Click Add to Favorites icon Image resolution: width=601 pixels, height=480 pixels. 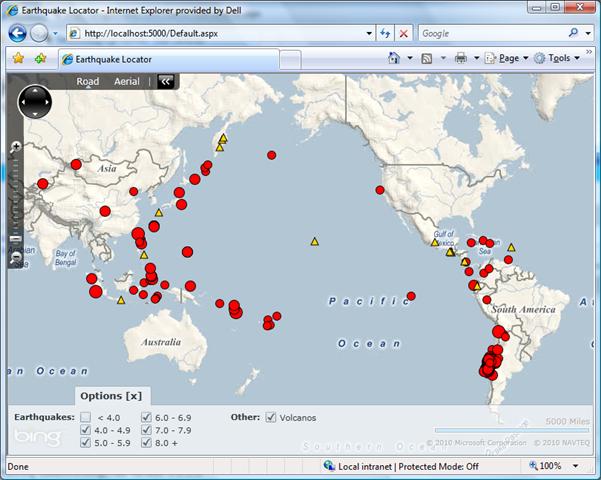point(41,58)
